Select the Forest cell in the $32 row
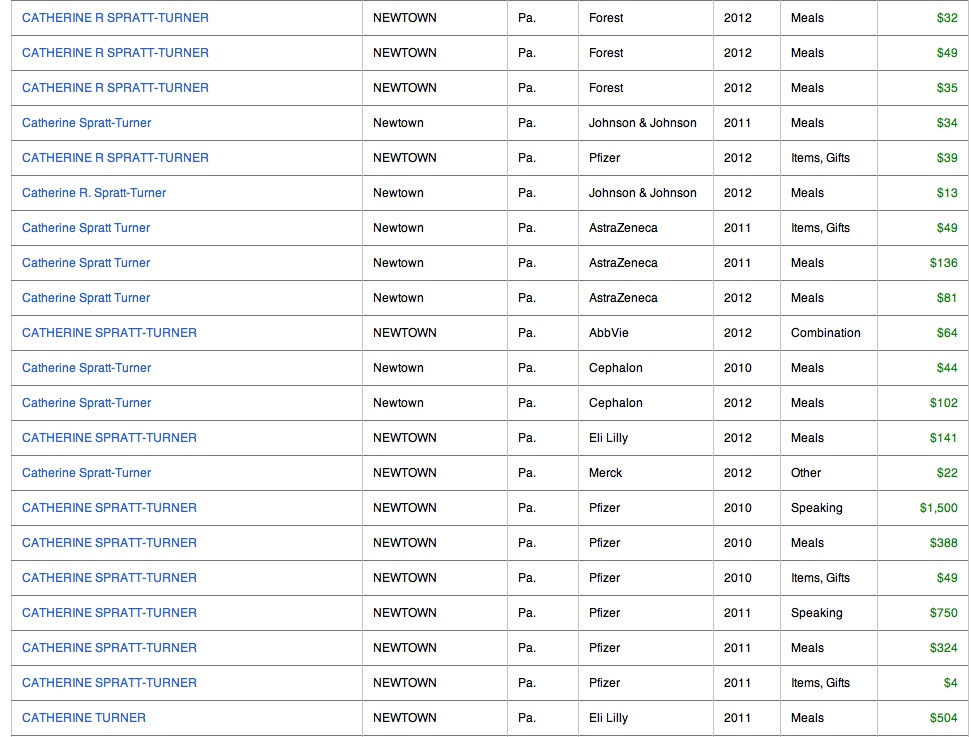 tap(646, 18)
